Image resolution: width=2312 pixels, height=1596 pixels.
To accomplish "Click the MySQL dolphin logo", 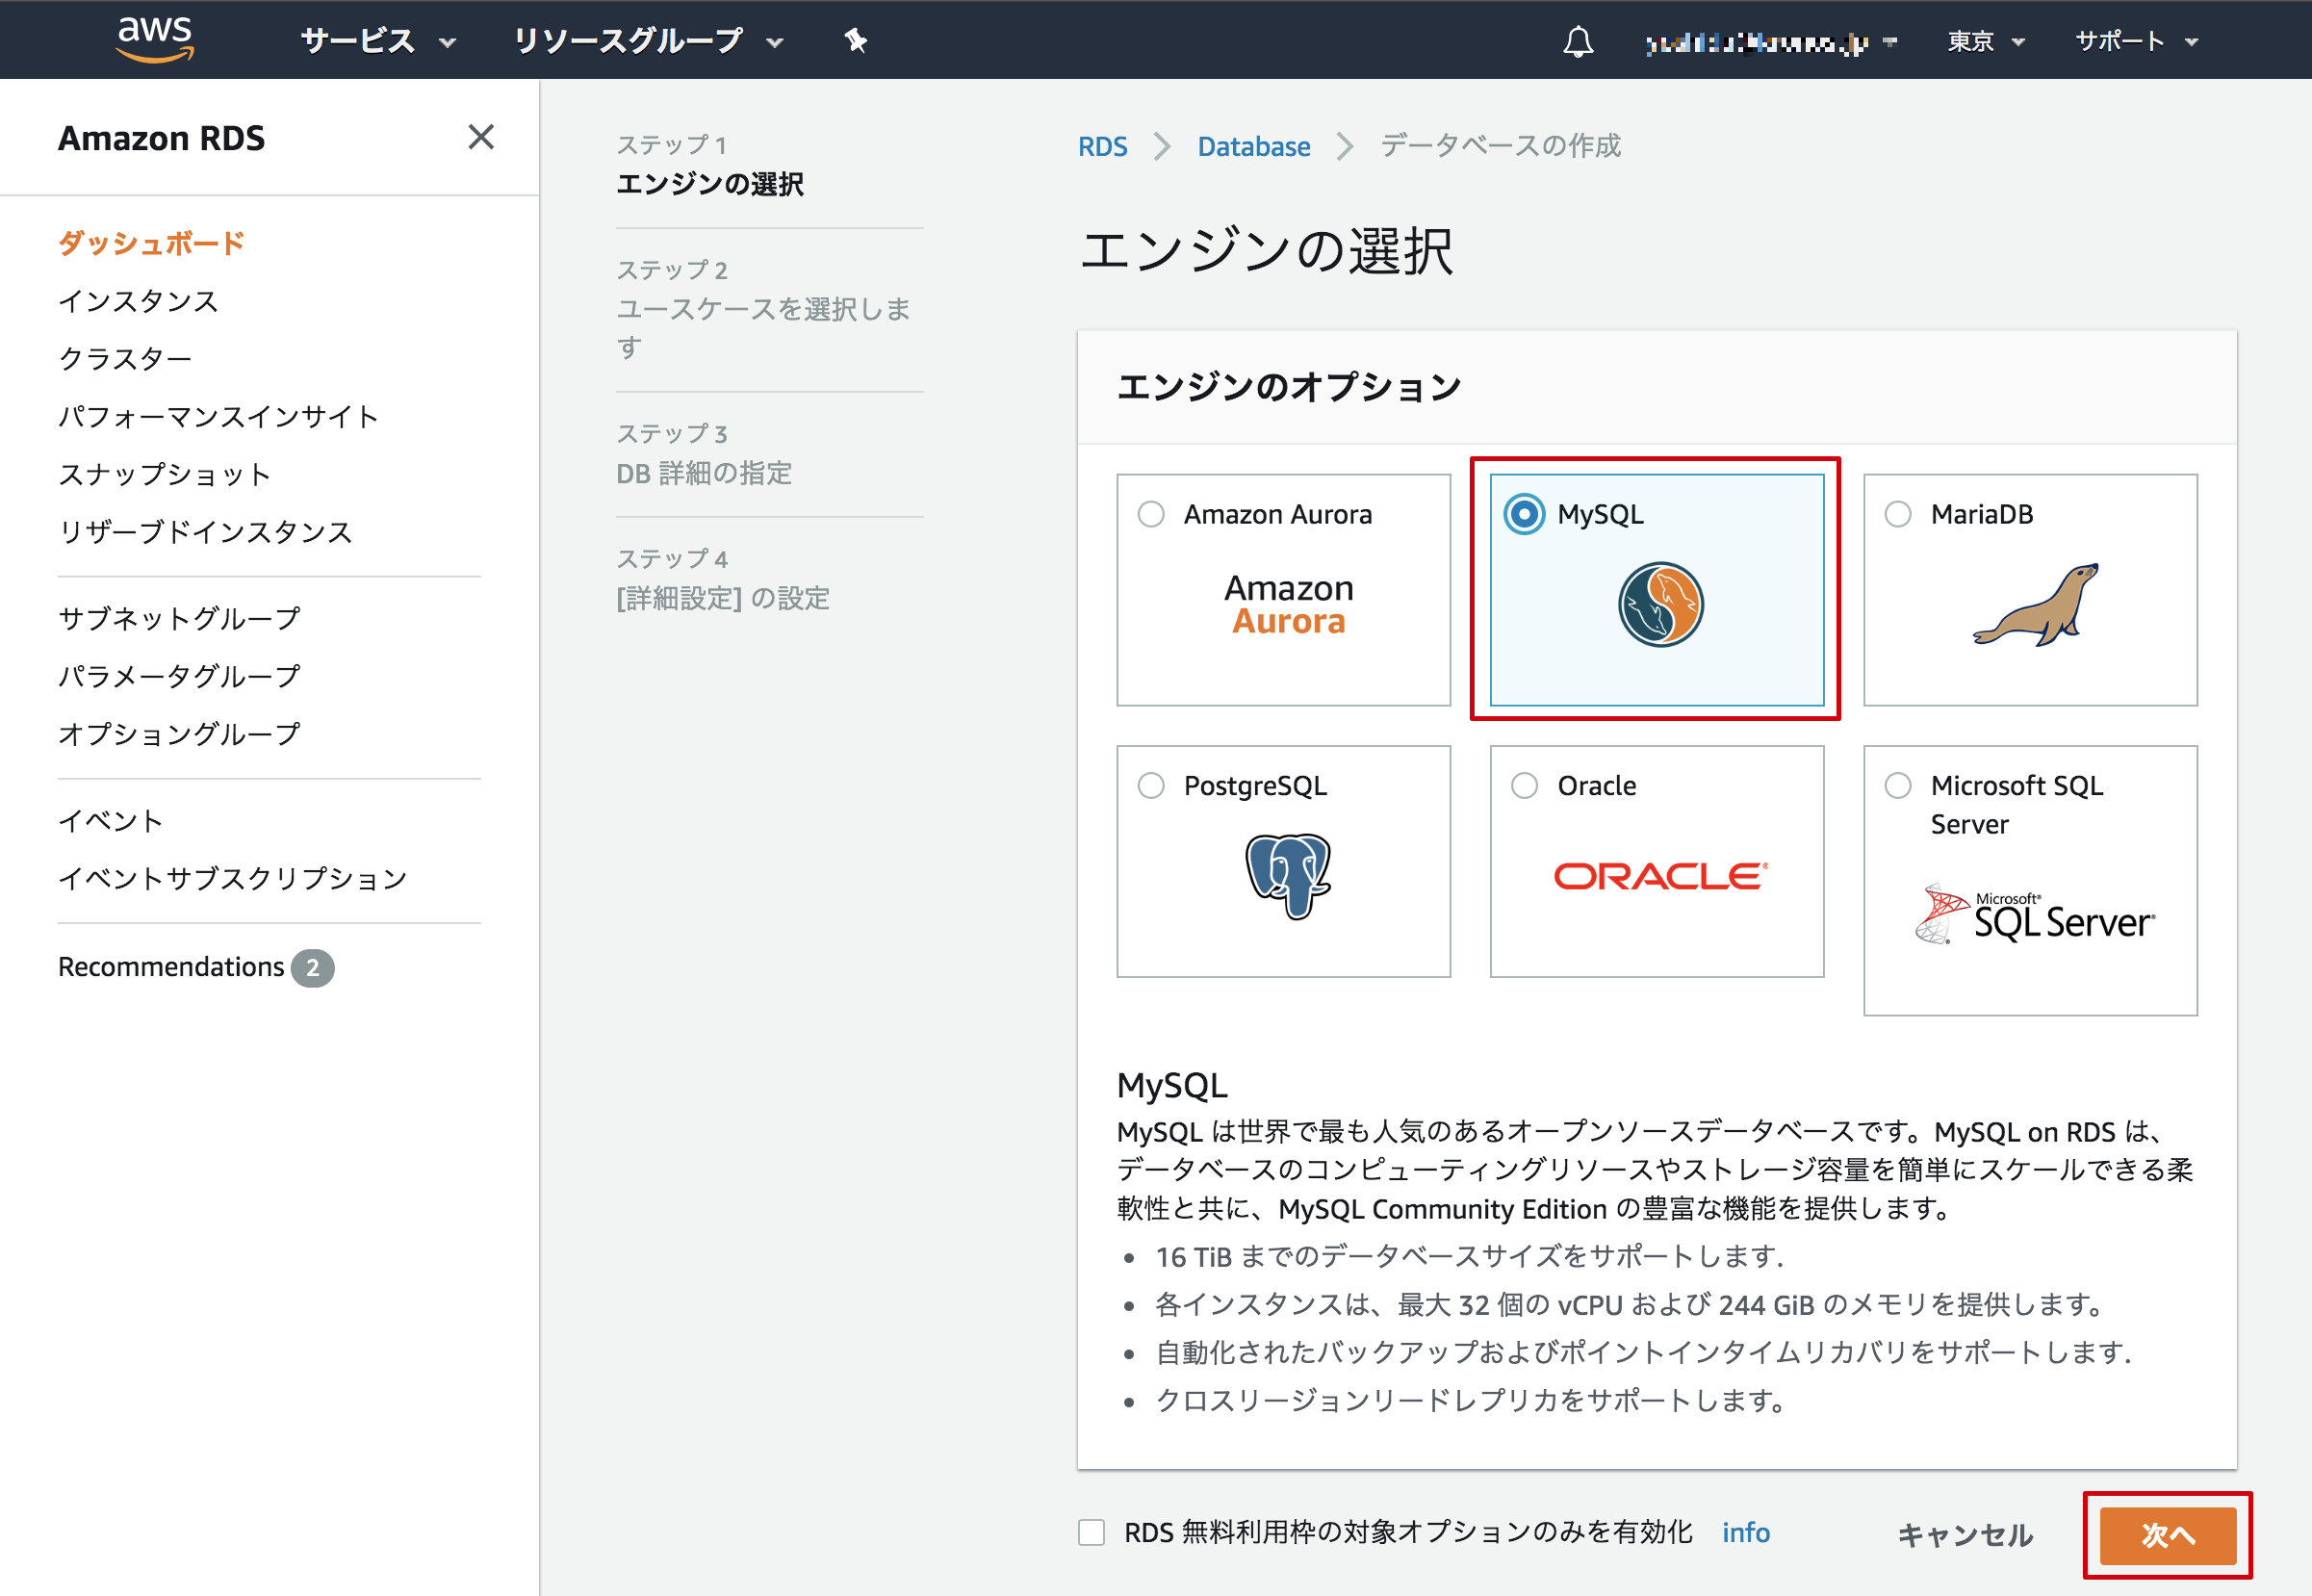I will pyautogui.click(x=1660, y=604).
